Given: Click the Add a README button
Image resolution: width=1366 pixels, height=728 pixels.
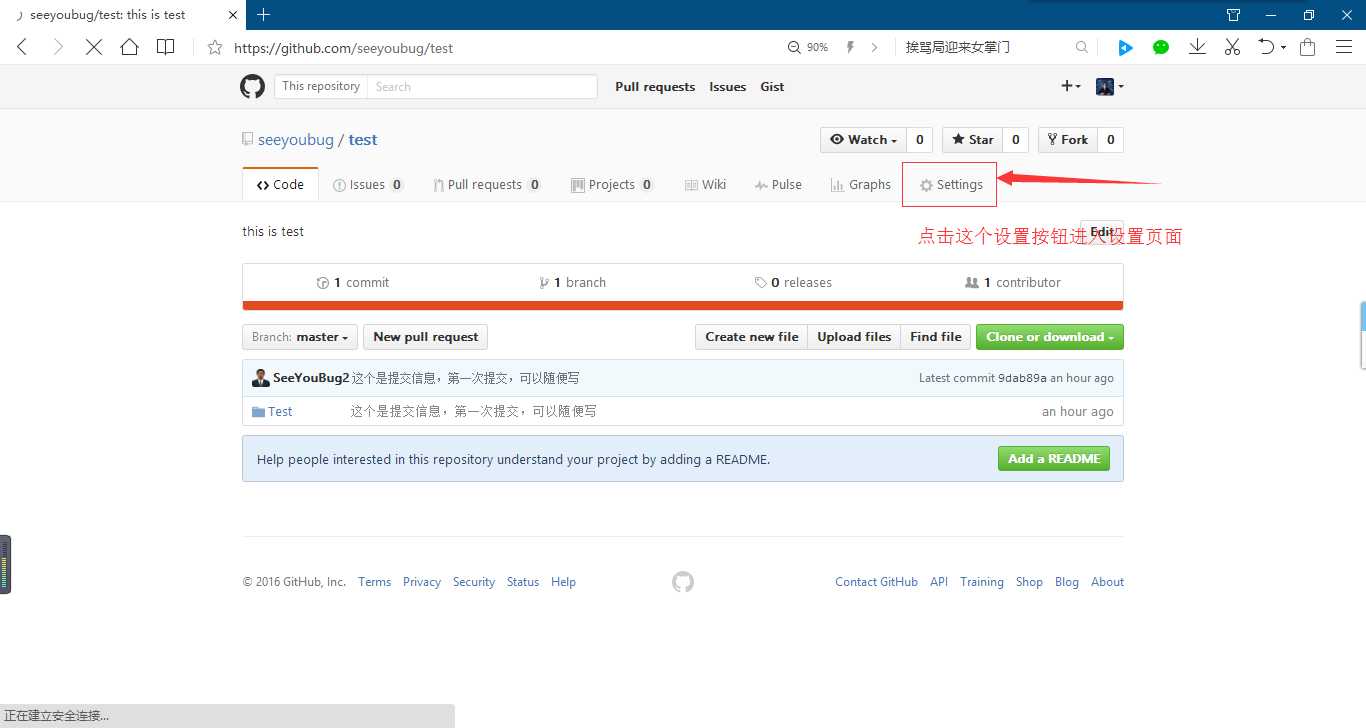Looking at the screenshot, I should pyautogui.click(x=1054, y=459).
